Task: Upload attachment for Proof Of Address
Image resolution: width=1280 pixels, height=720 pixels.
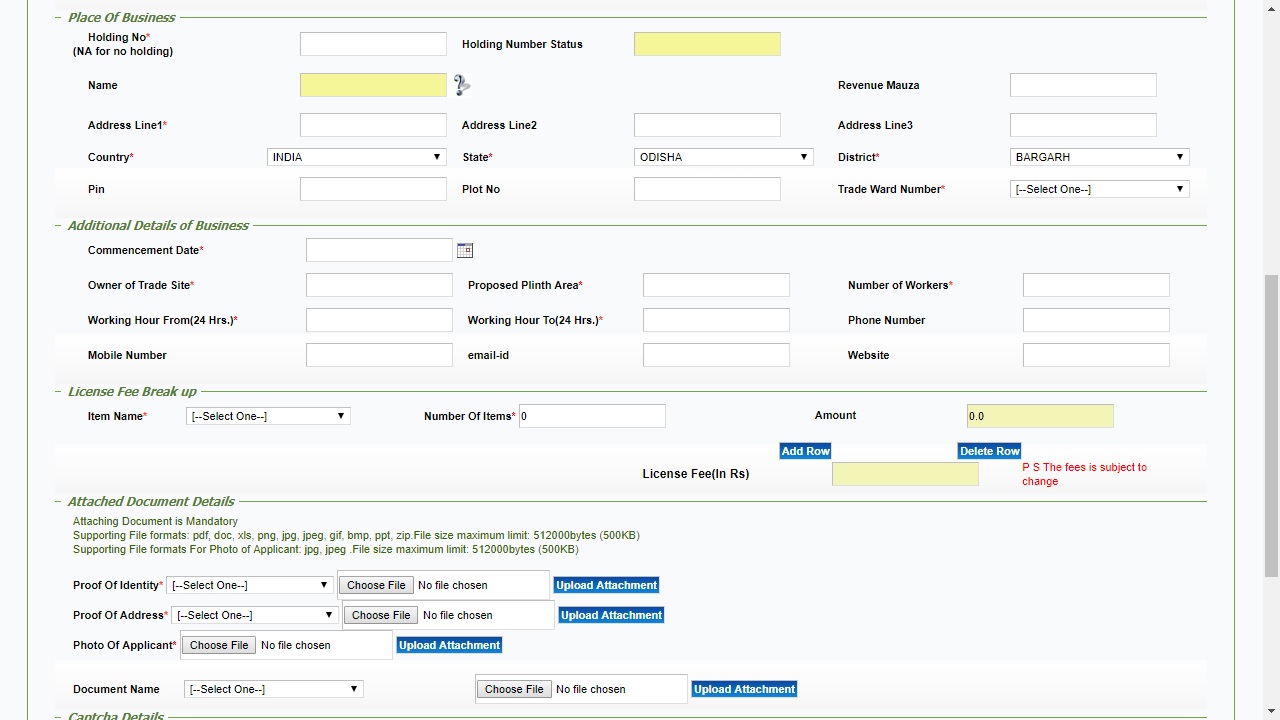Action: coord(611,615)
